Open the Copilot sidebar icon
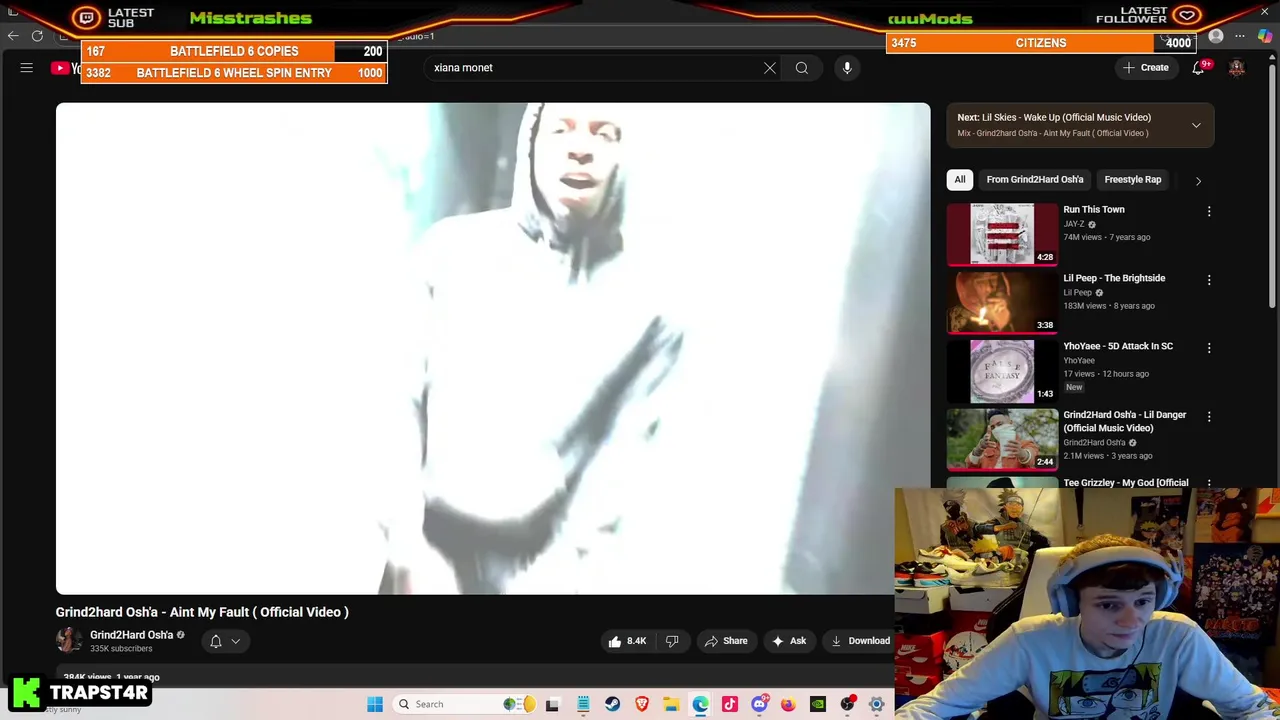Screen dimensions: 1280x720 pos(1265,37)
